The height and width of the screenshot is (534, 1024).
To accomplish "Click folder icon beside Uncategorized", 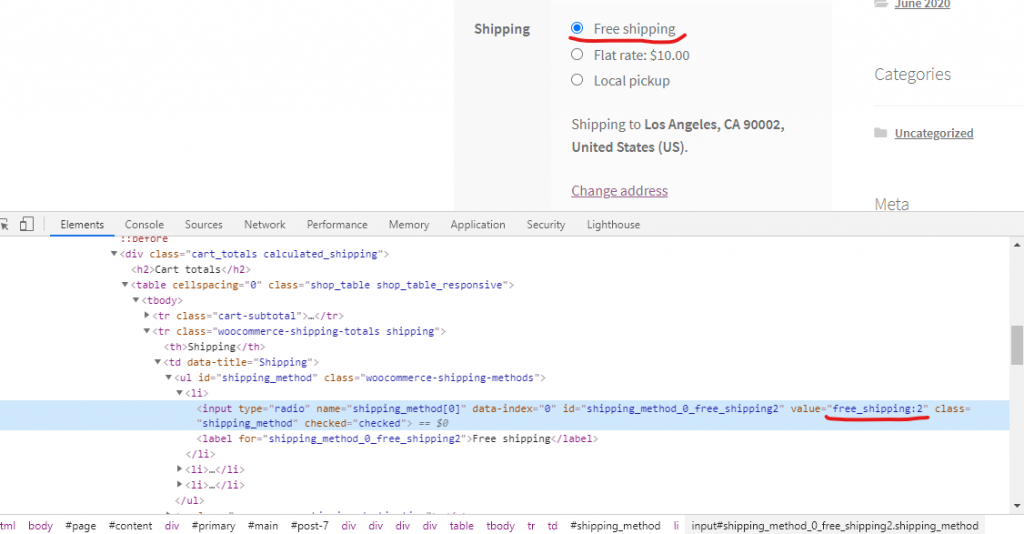I will coord(880,133).
